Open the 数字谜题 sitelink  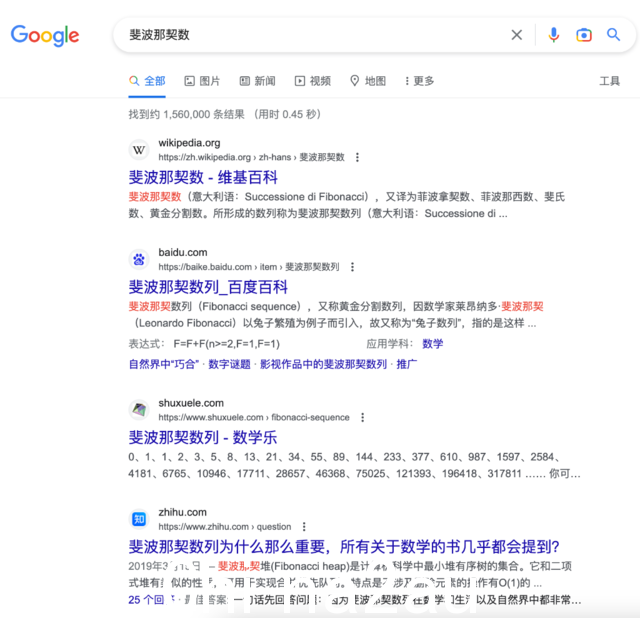click(229, 364)
